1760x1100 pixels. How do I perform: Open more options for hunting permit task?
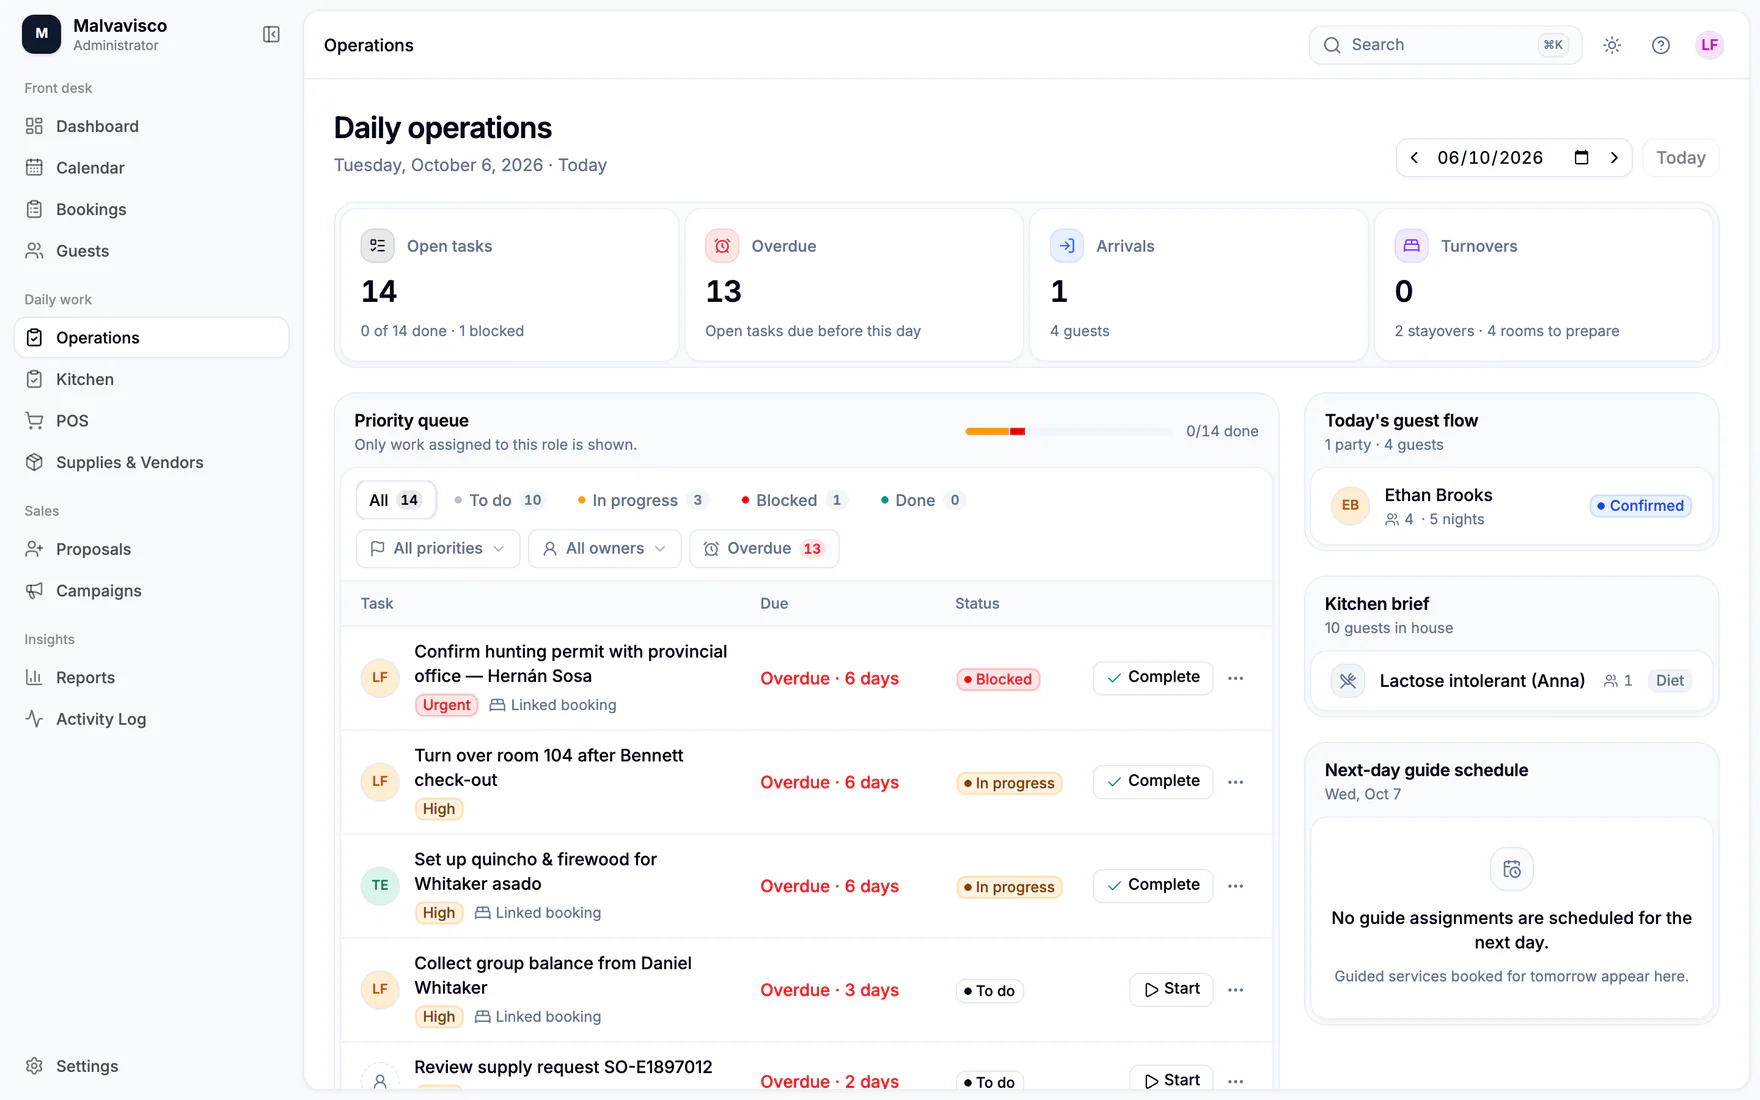(1236, 678)
